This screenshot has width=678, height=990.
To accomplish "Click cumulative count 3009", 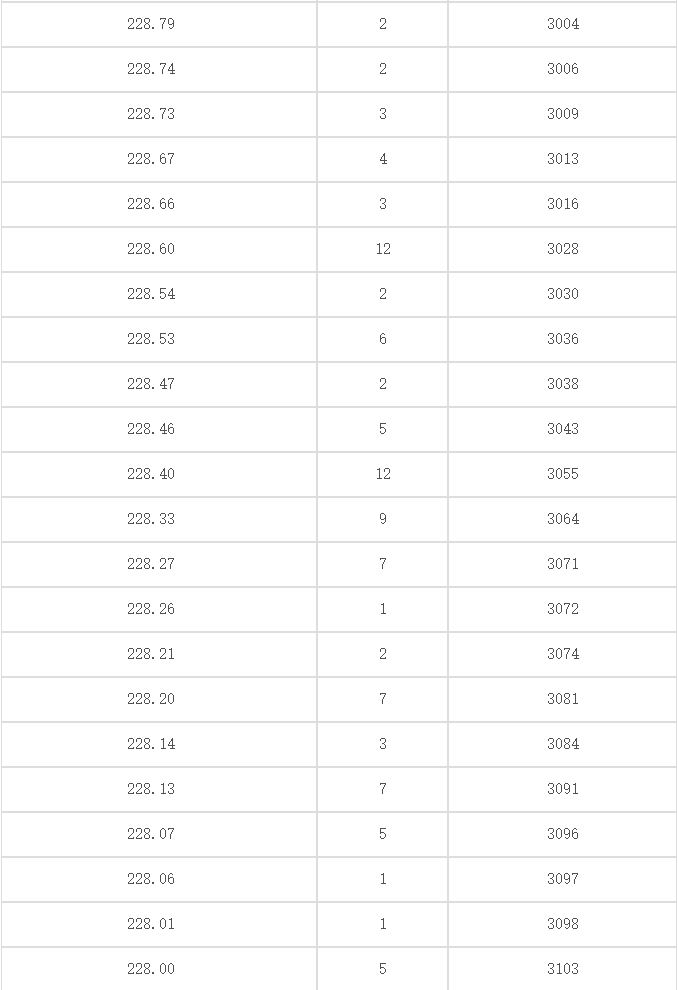I will point(562,114).
